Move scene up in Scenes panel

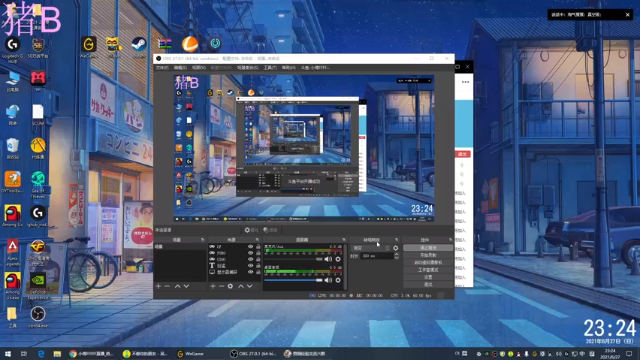point(178,286)
